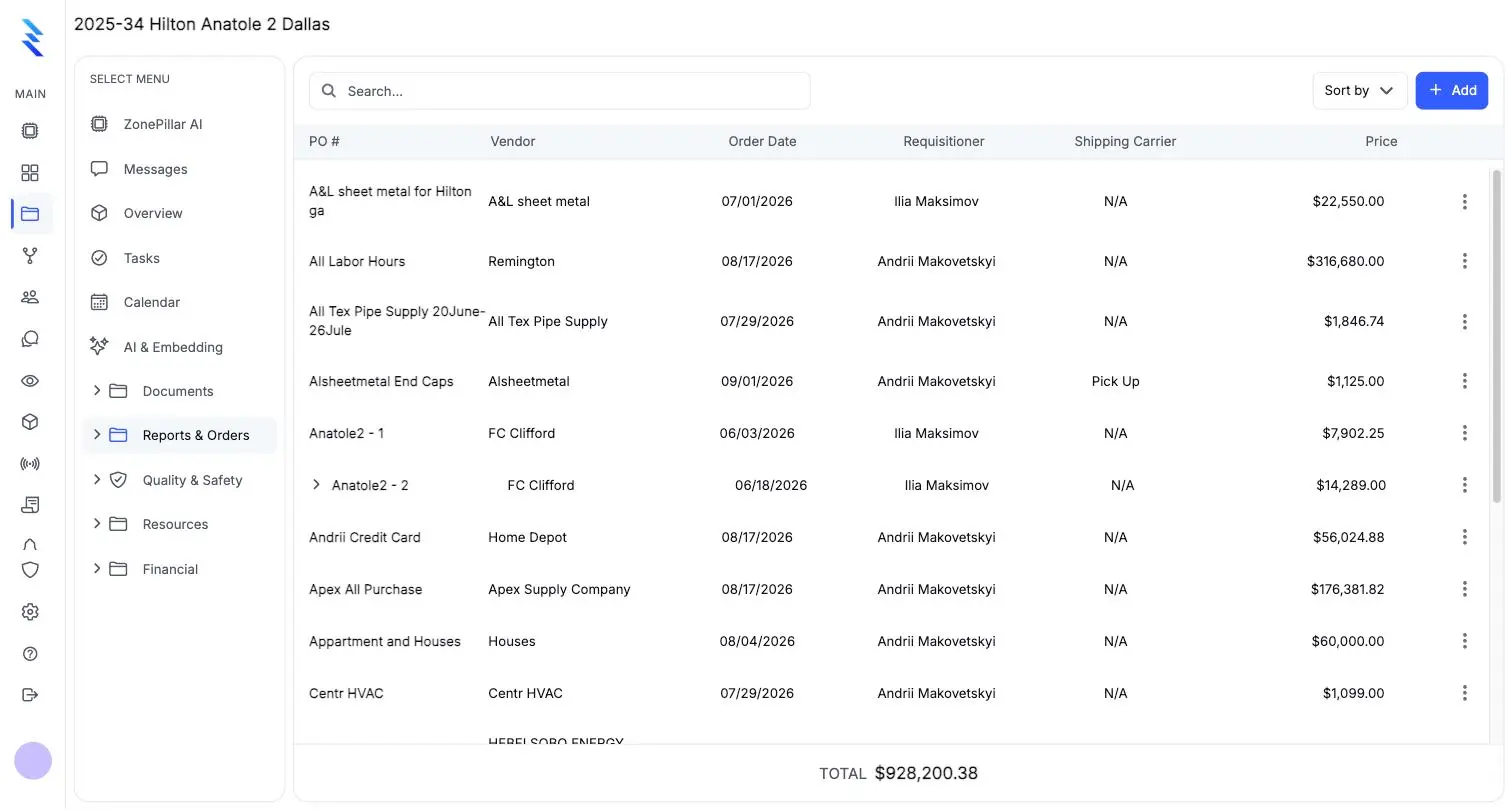The width and height of the screenshot is (1512, 811).
Task: Click the Pick Up shipping carrier cell
Action: [x=1116, y=382]
